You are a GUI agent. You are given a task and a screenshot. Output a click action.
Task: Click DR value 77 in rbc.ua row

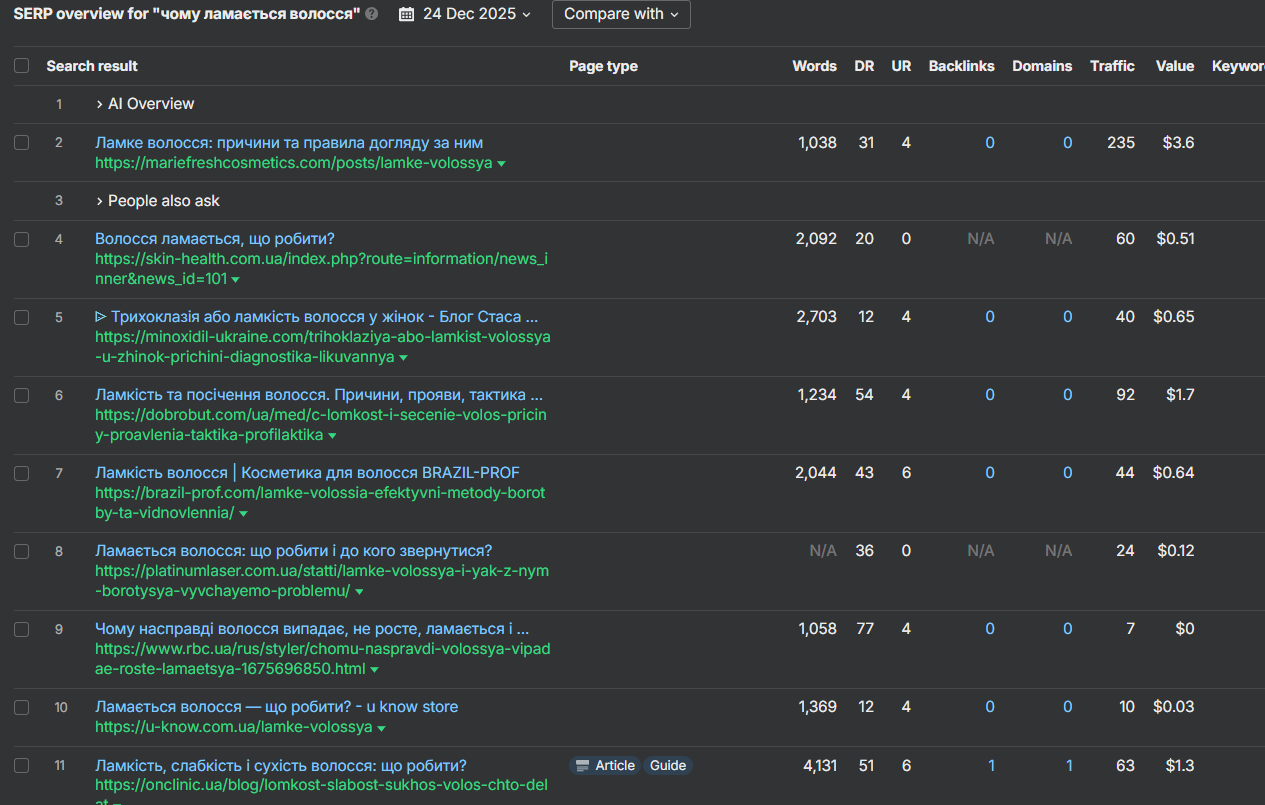(x=865, y=629)
